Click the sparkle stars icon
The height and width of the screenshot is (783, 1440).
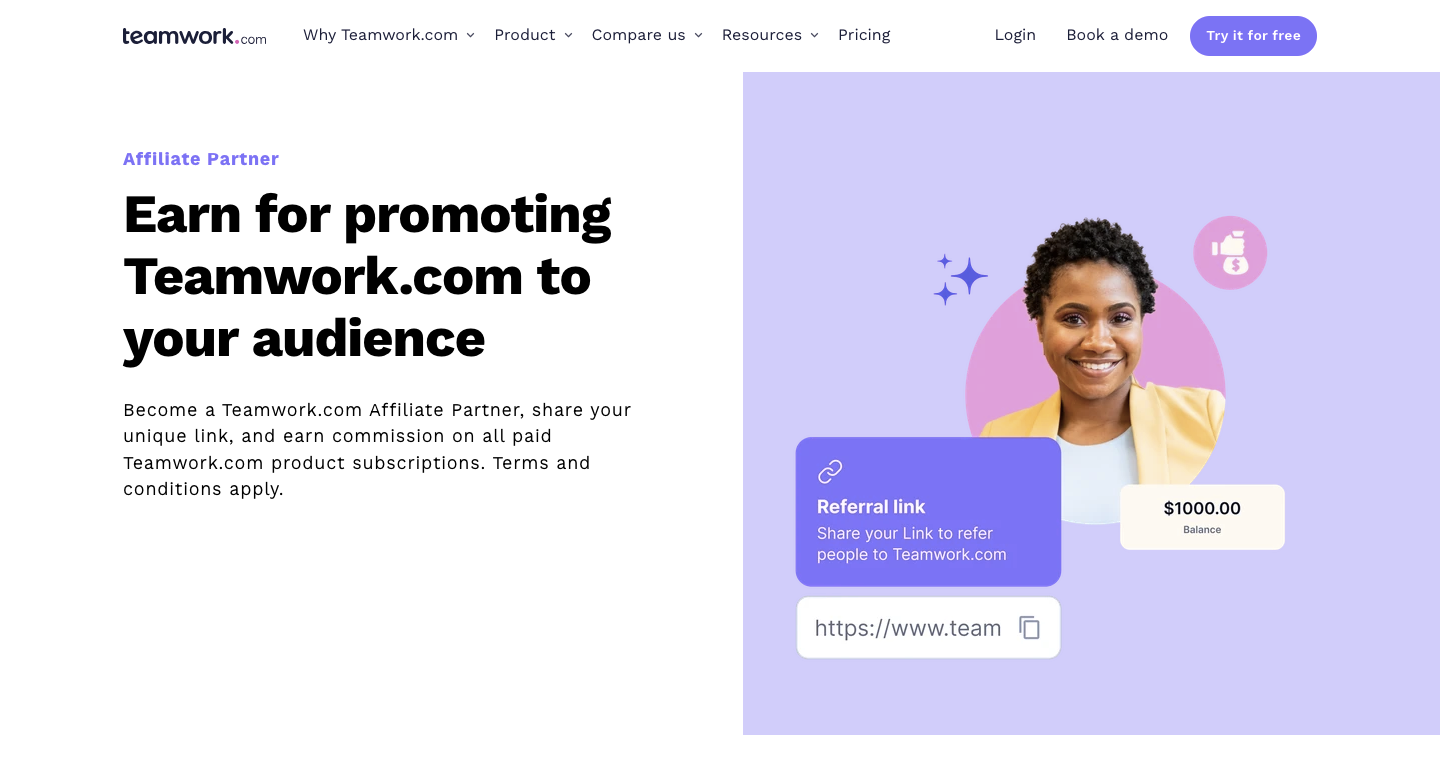960,279
